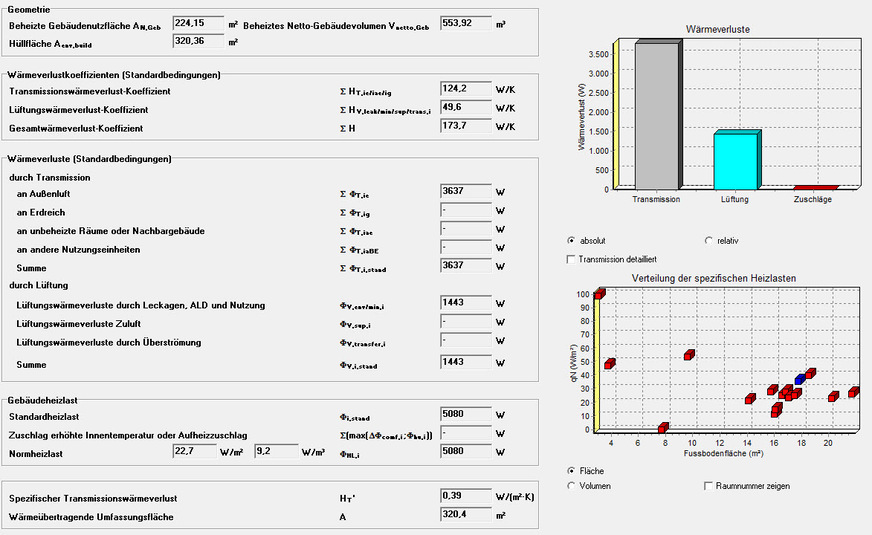The height and width of the screenshot is (535, 872).
Task: Click the Lüftungswärmeverlust-Koeffizient field 49,6
Action: pyautogui.click(x=465, y=109)
